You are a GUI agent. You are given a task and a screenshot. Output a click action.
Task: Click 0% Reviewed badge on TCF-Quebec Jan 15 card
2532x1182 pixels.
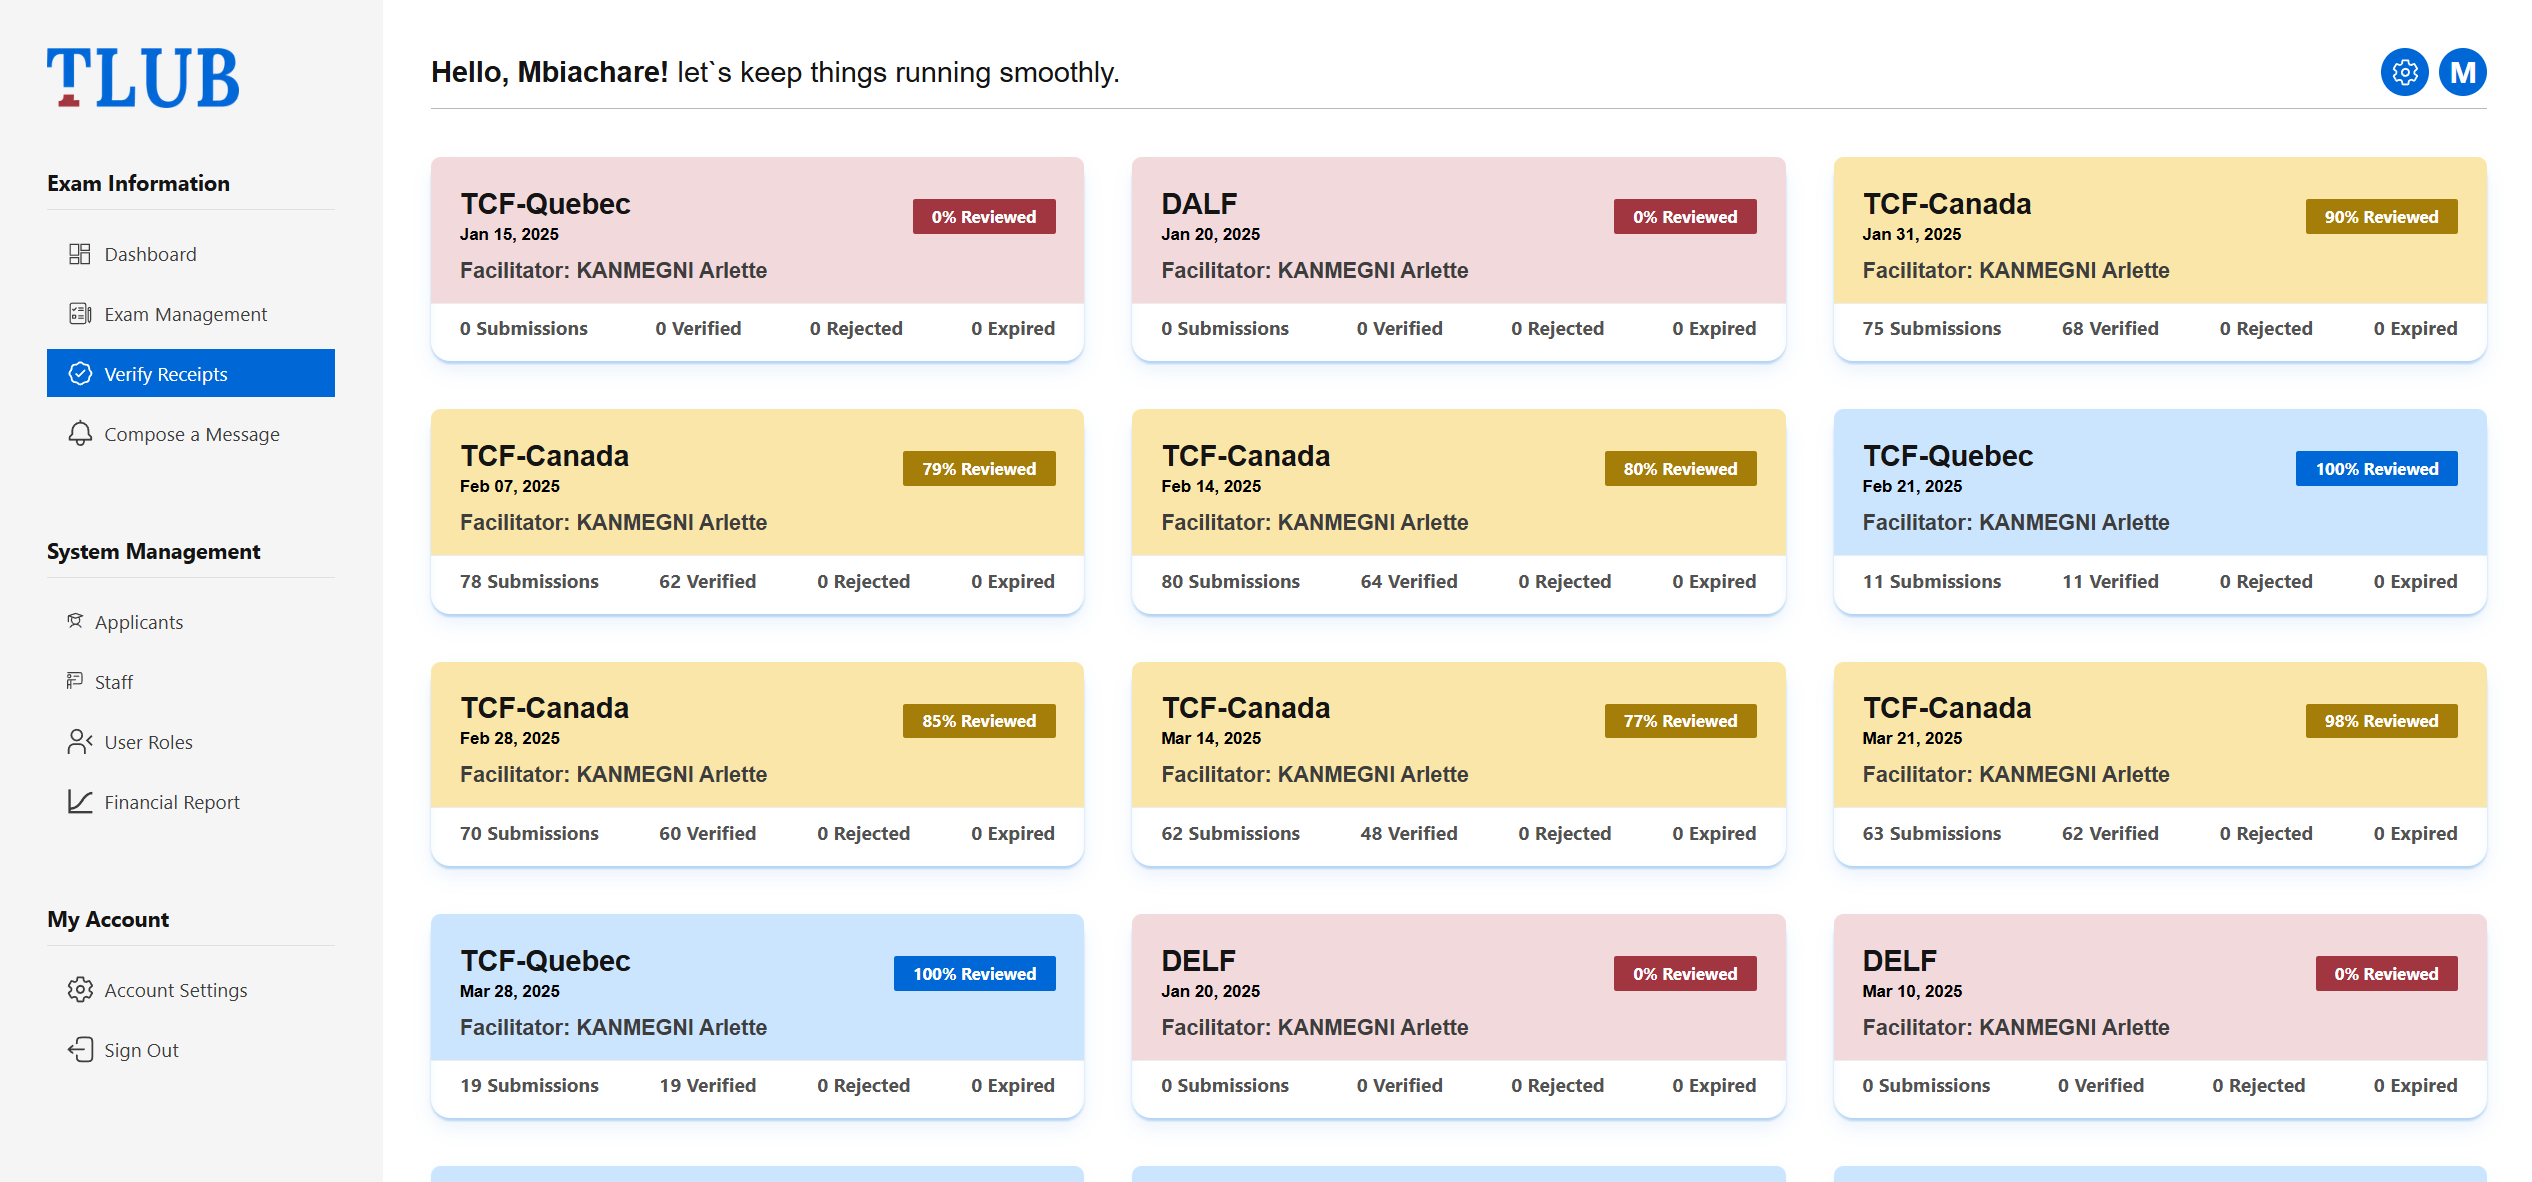click(984, 217)
